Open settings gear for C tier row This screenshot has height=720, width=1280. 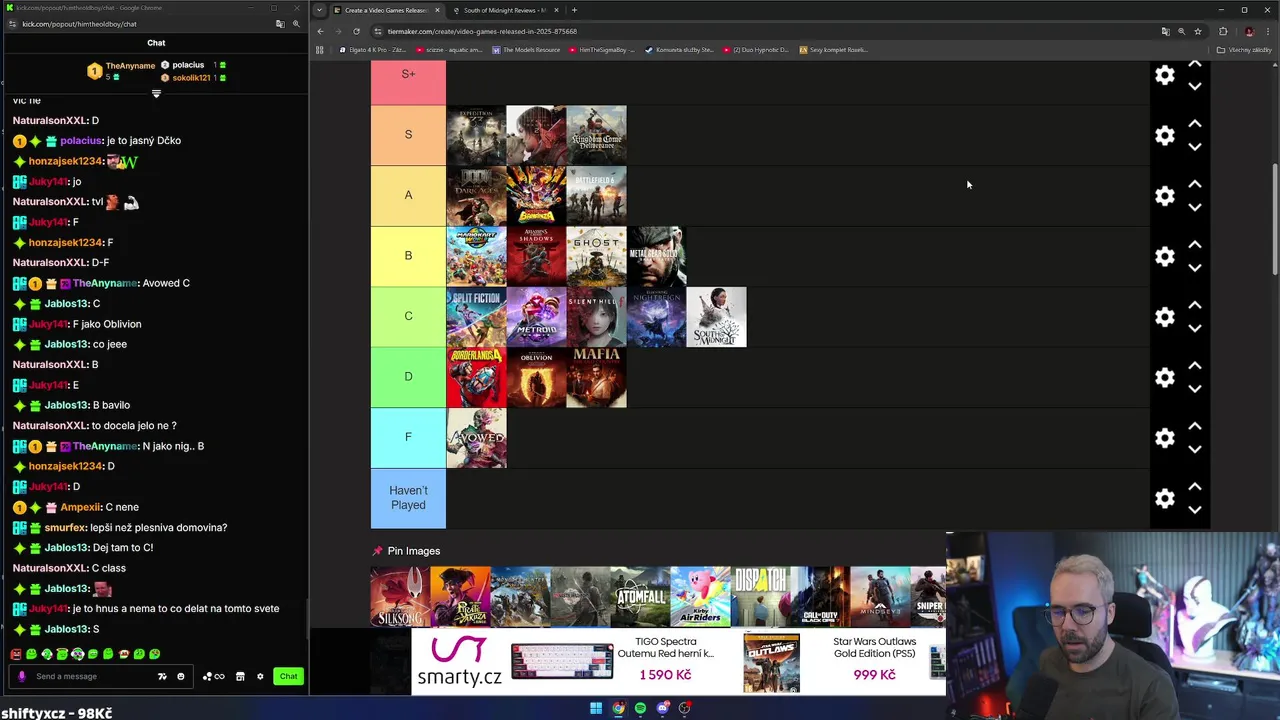(1165, 317)
